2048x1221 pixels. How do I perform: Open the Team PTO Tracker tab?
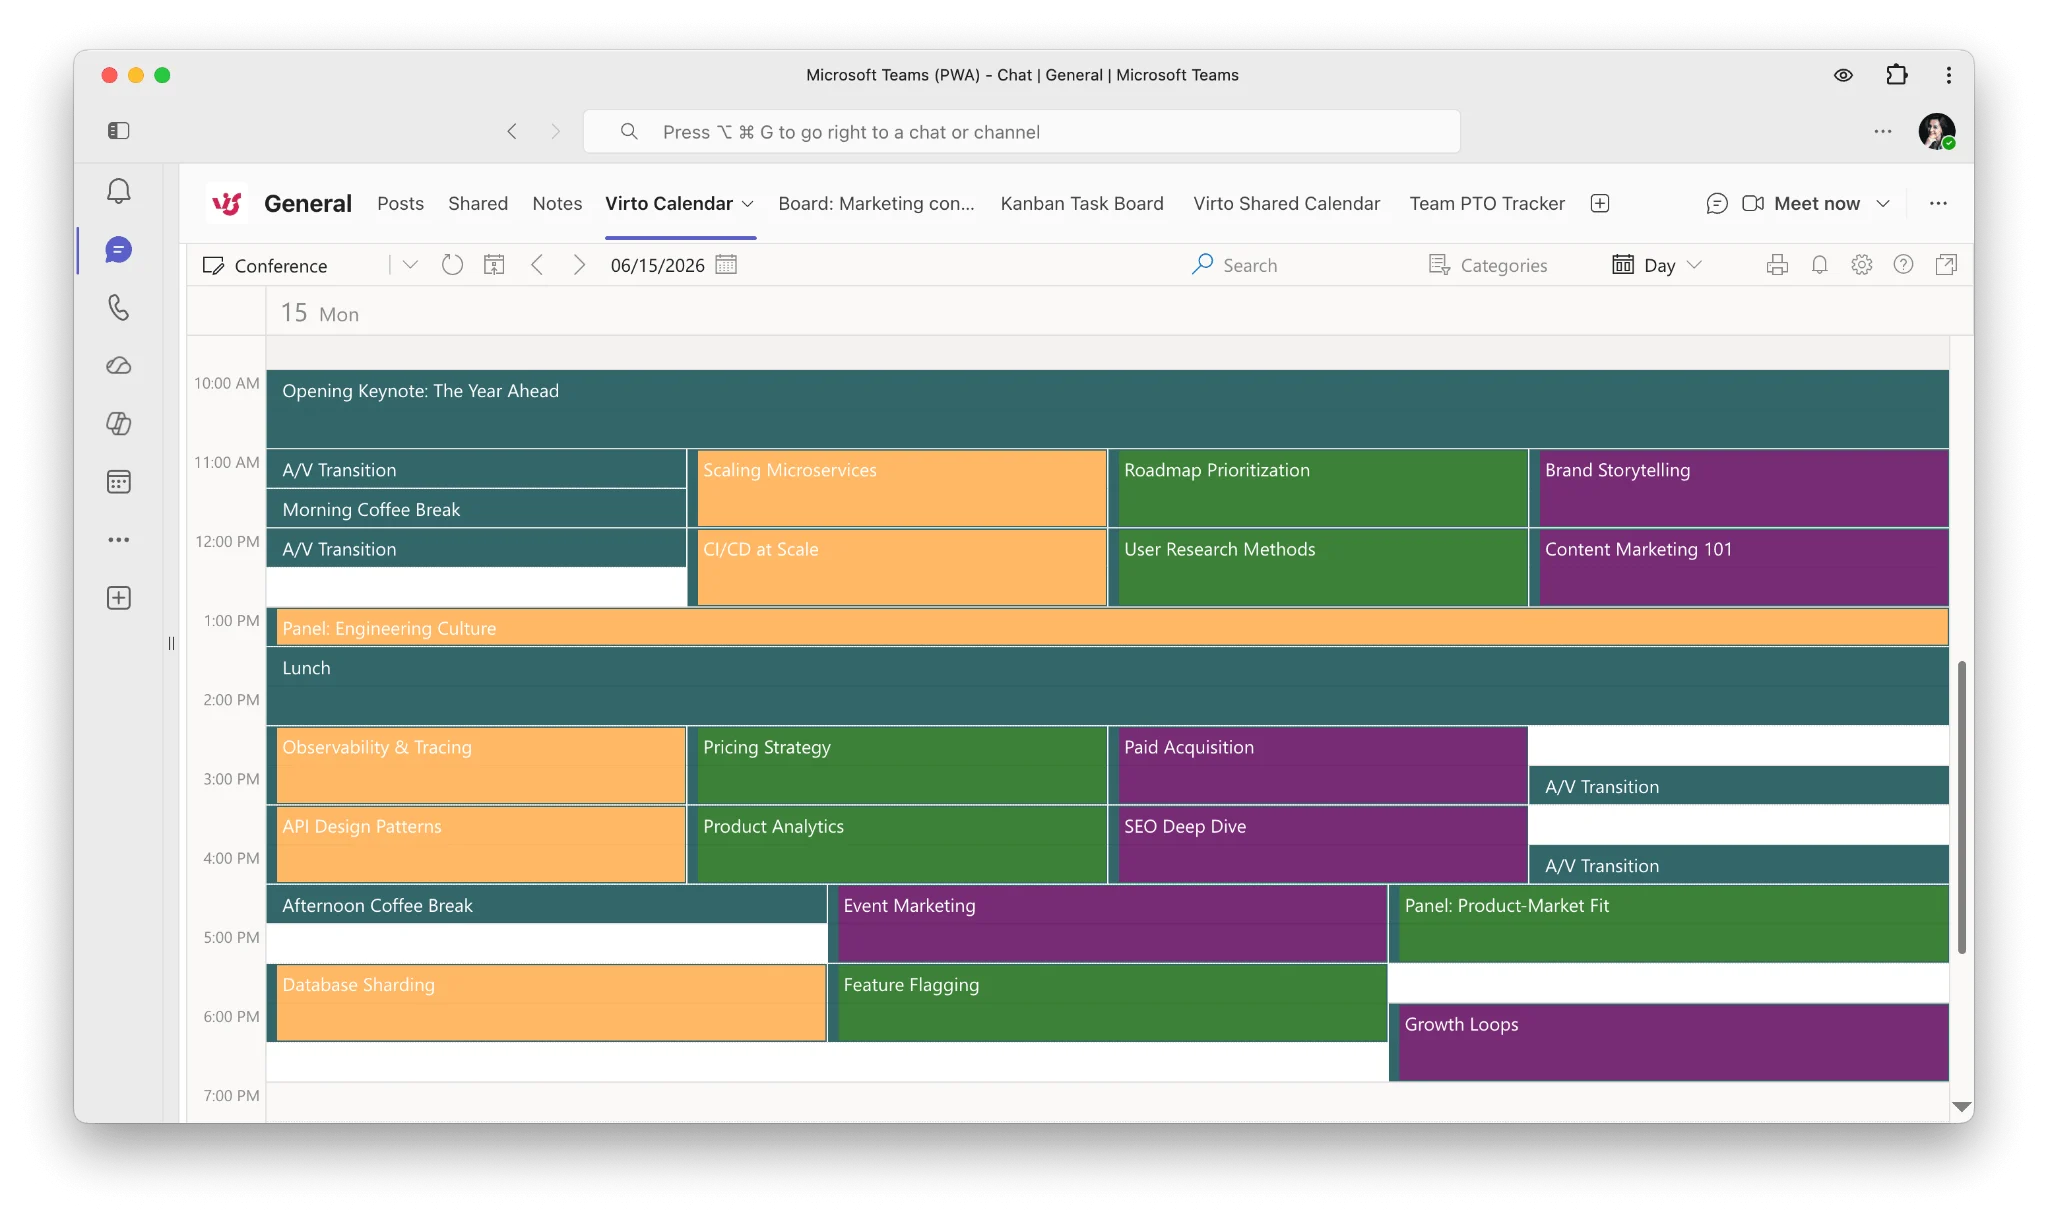pyautogui.click(x=1487, y=203)
